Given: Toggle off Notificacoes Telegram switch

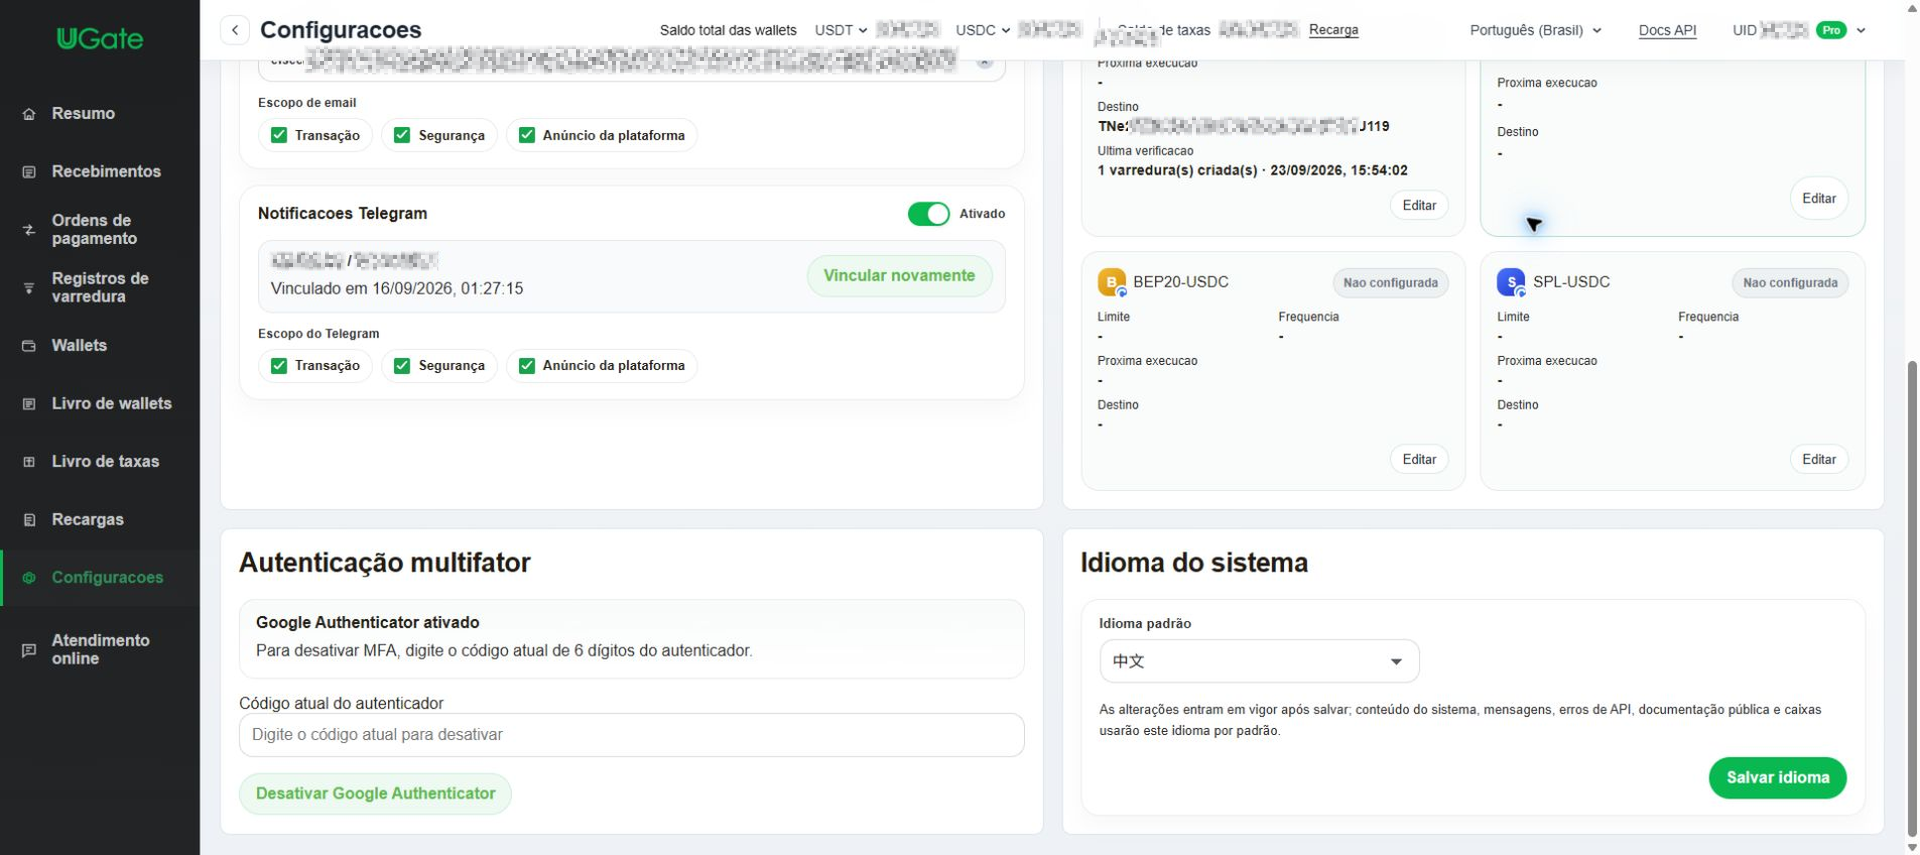Looking at the screenshot, I should [x=929, y=214].
